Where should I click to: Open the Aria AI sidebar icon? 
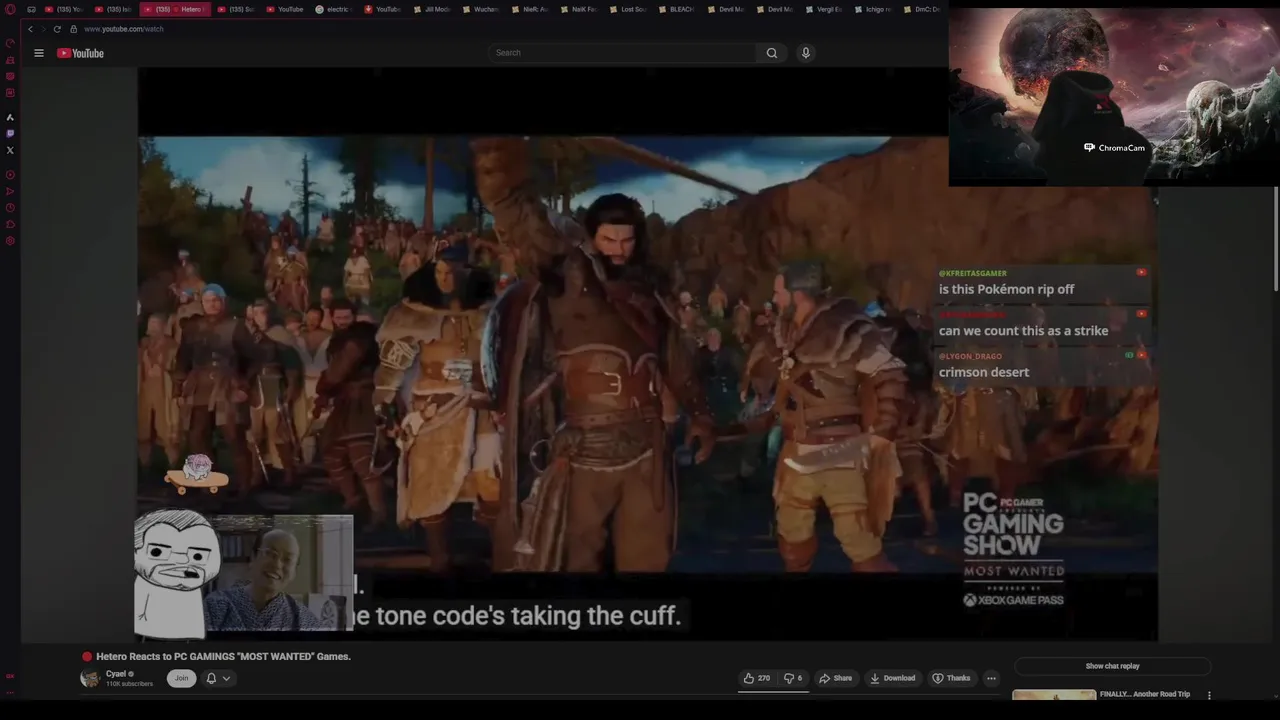(10, 117)
